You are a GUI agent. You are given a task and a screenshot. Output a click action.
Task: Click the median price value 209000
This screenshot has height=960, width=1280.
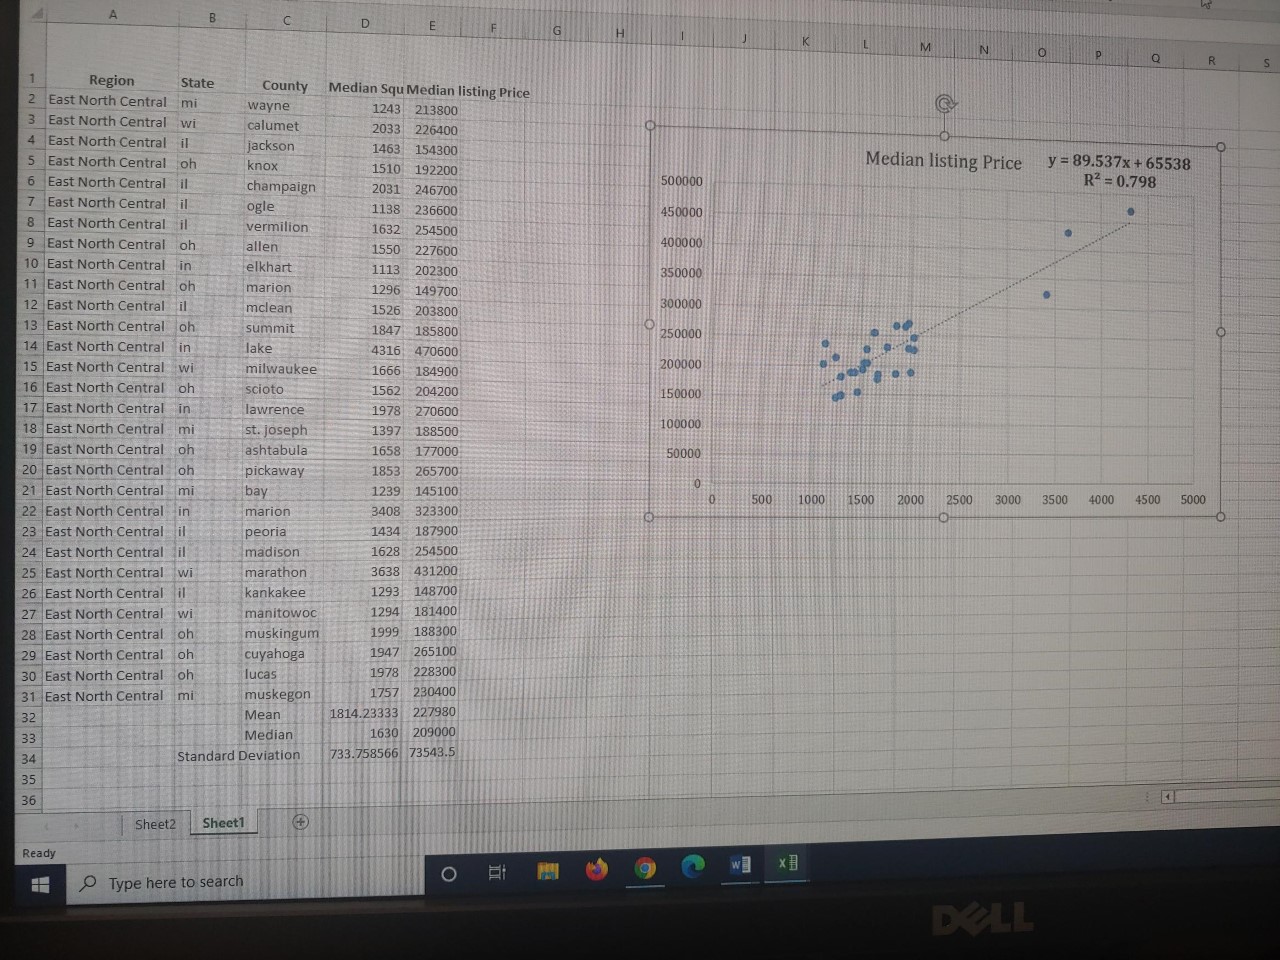[434, 732]
